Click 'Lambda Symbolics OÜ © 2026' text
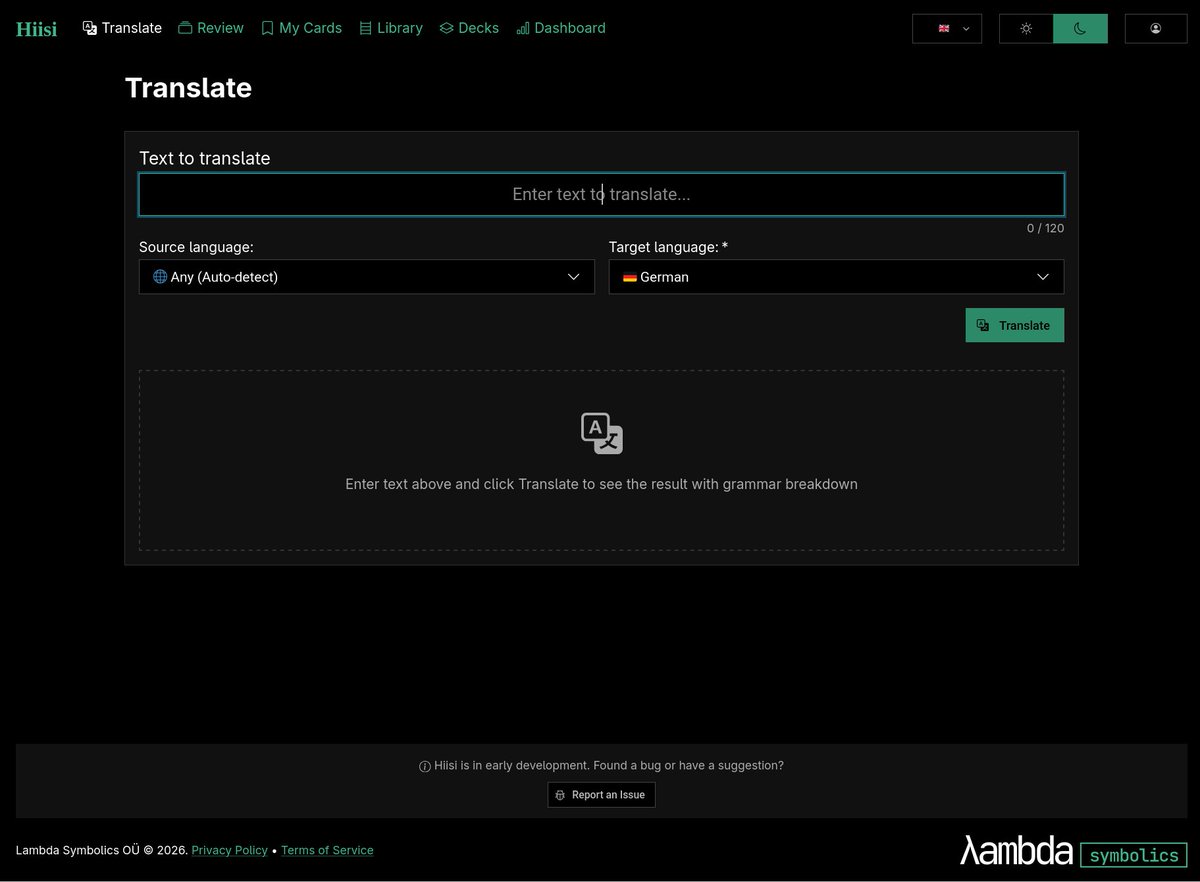 (x=101, y=850)
